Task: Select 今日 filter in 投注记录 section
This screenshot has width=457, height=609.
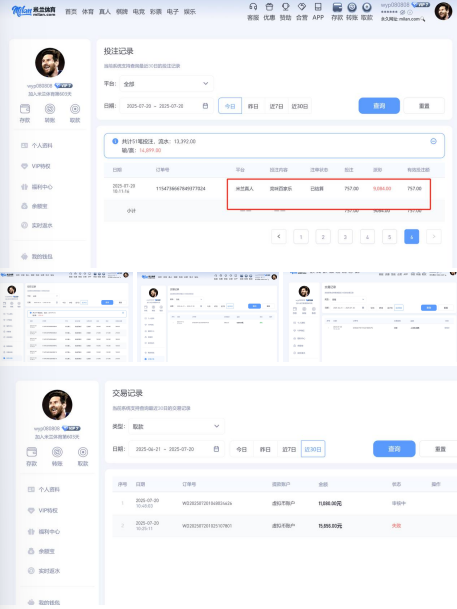Action: 230,106
